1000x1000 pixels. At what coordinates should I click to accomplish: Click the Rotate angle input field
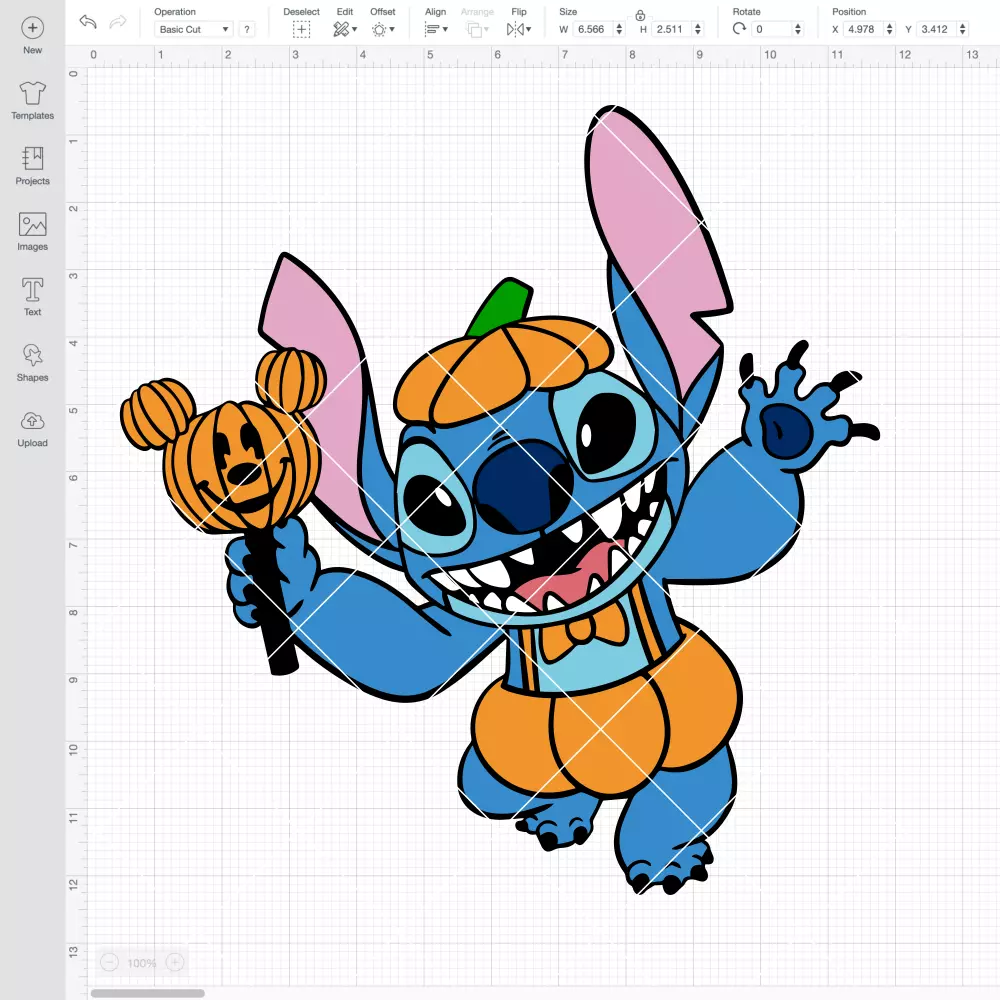coord(772,29)
